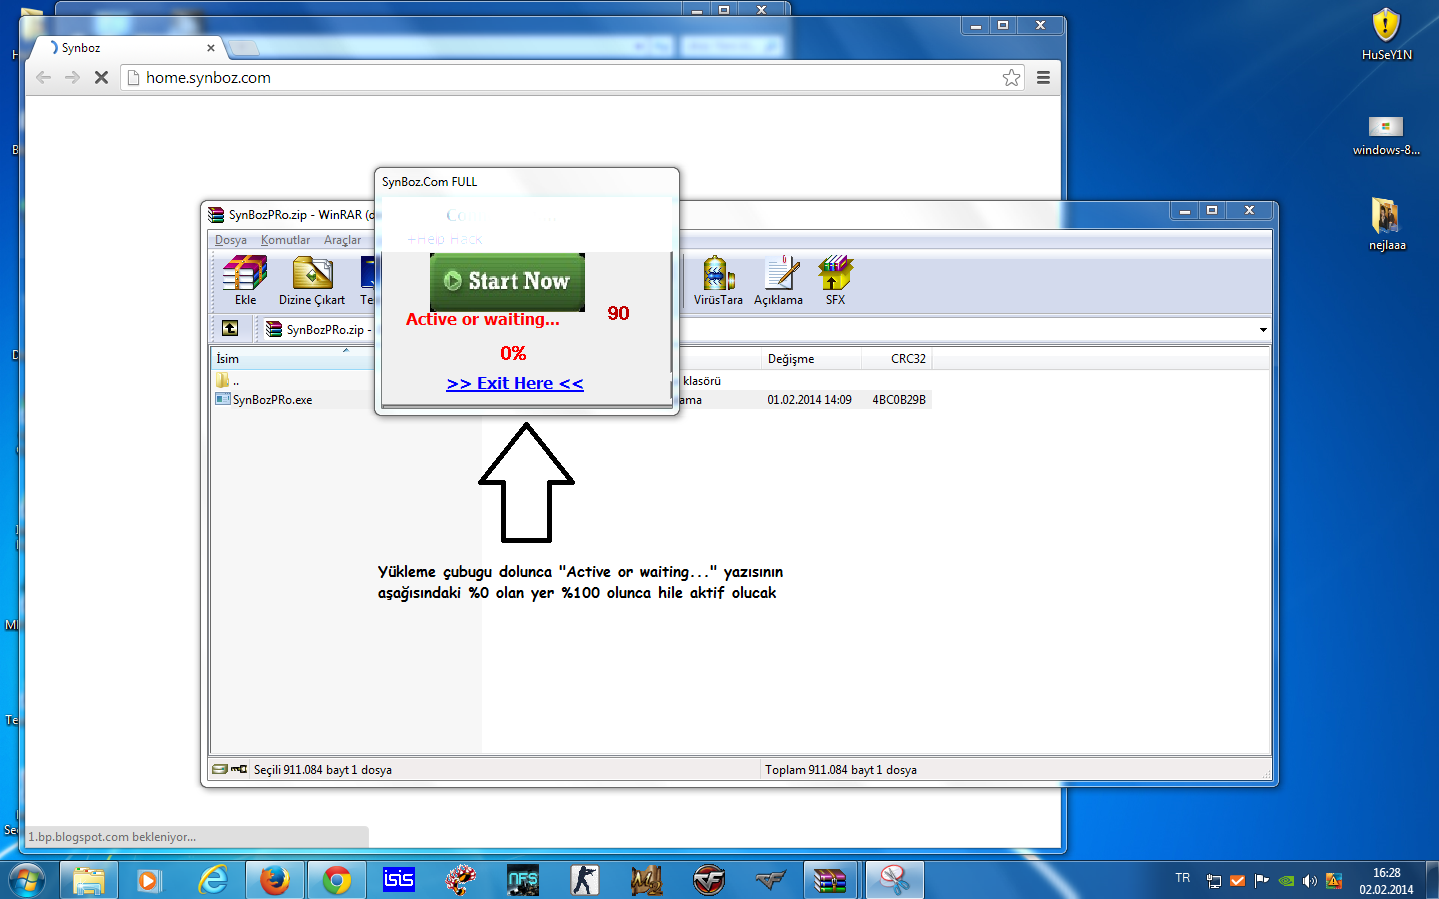Screen dimensions: 1439x899
Task: Launch Firefox from the taskbar
Action: pyautogui.click(x=274, y=880)
